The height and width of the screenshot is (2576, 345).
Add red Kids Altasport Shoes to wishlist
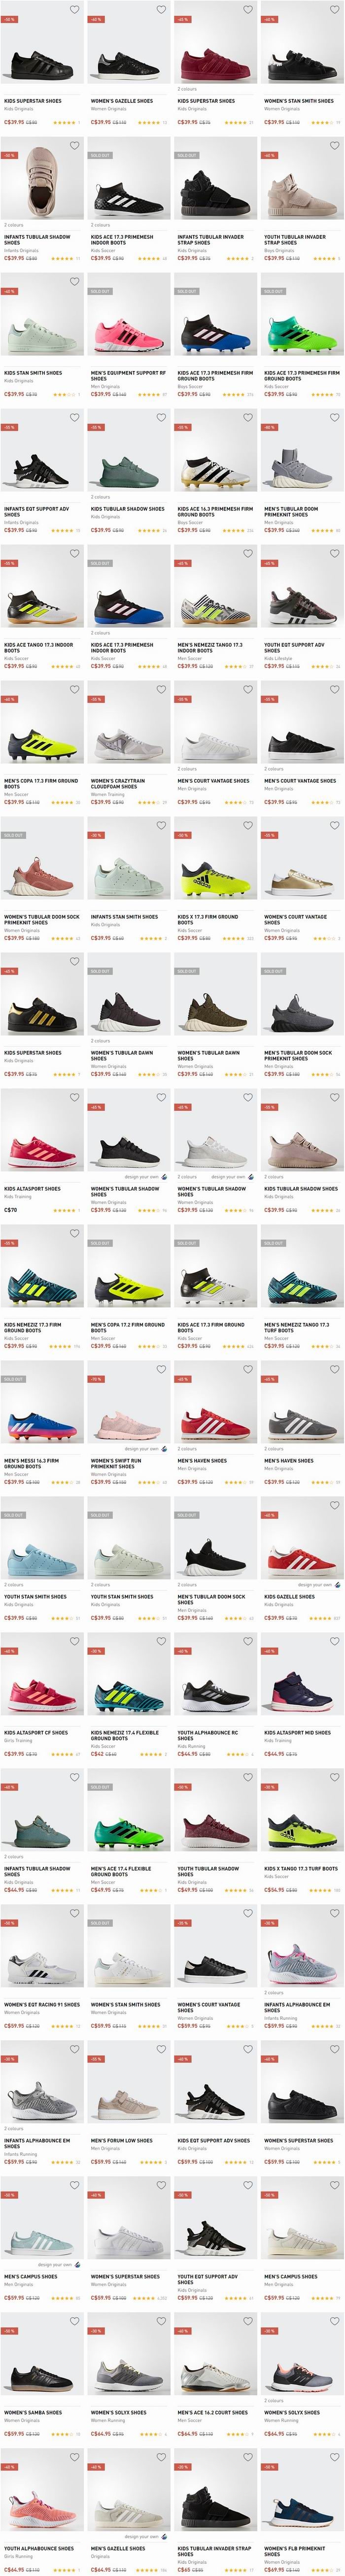click(x=75, y=1098)
